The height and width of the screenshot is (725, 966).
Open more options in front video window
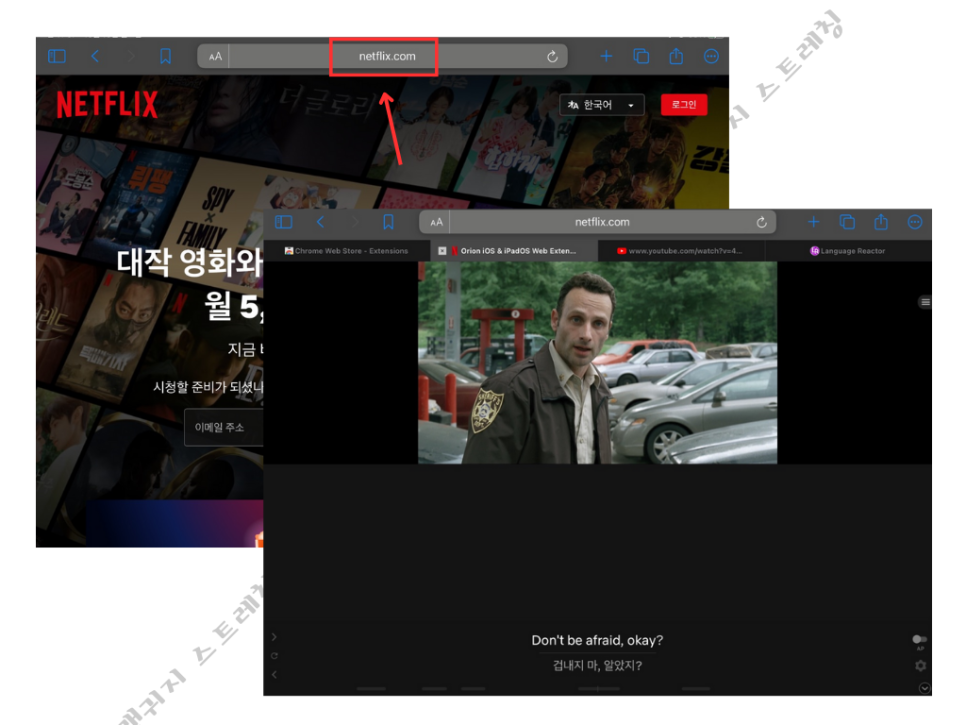coord(915,222)
